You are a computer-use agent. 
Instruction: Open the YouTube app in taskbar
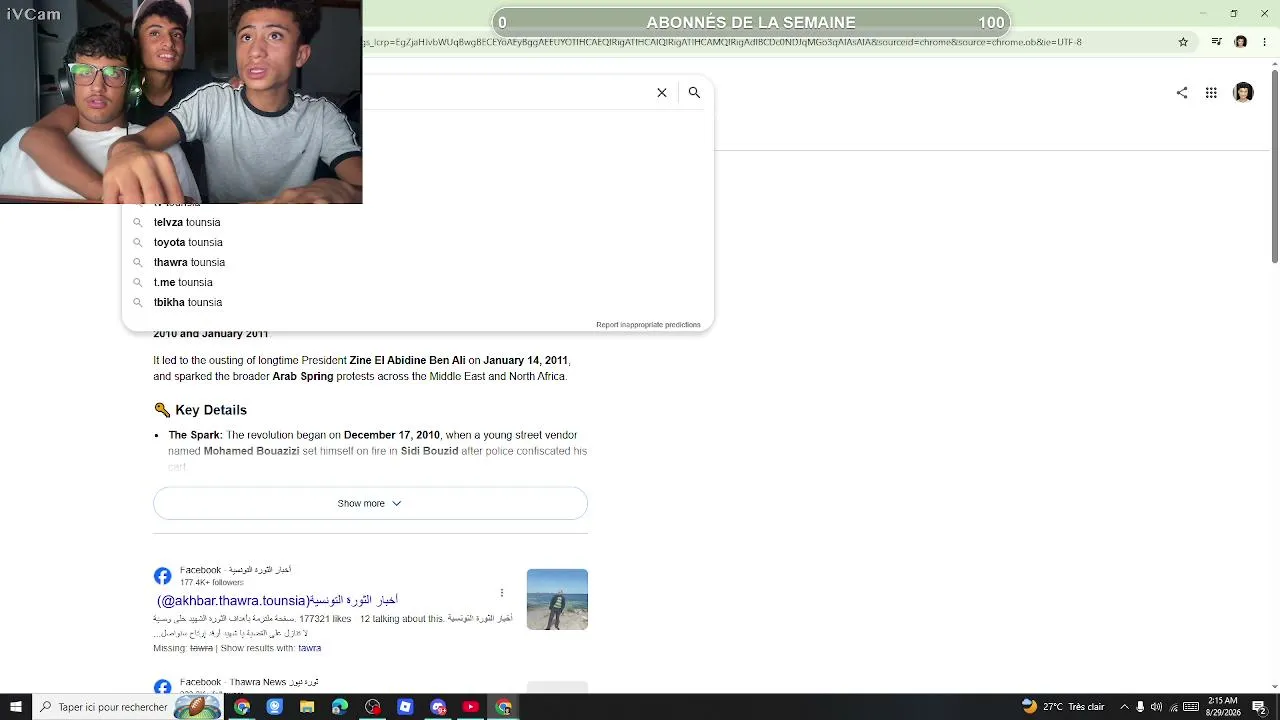[471, 707]
